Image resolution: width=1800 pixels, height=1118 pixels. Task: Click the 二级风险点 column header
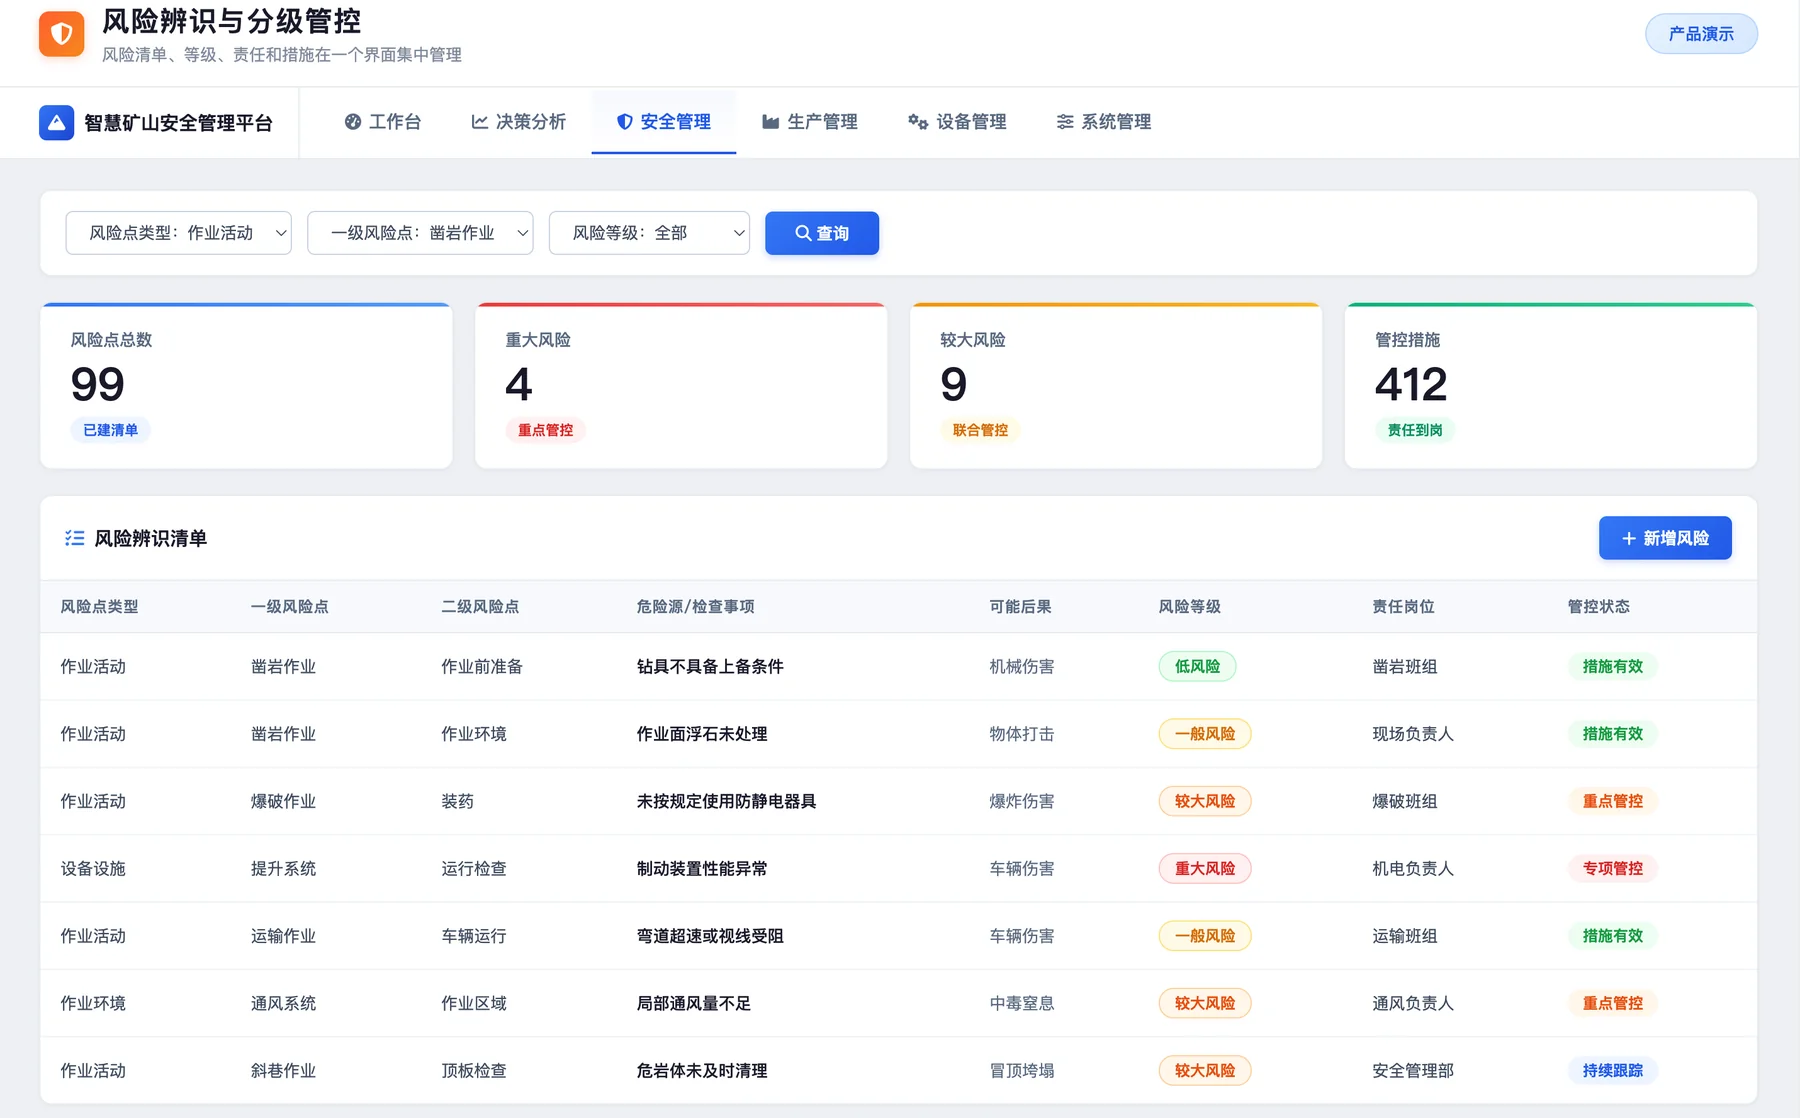[481, 607]
